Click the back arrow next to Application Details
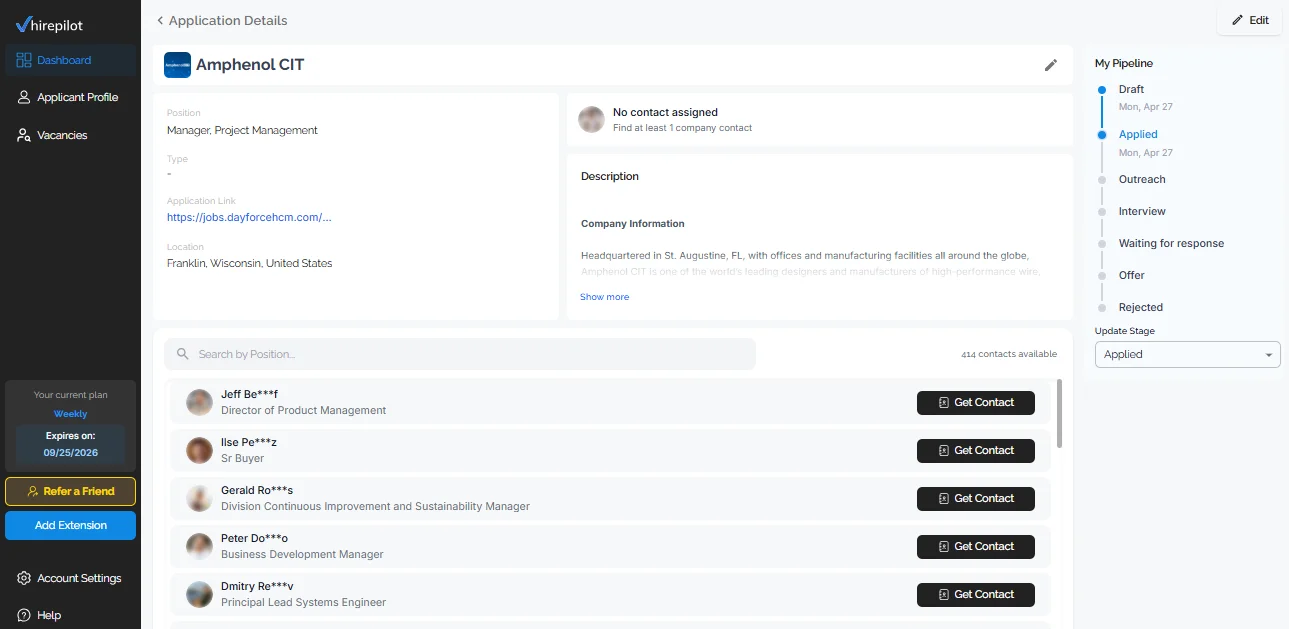The image size is (1289, 629). pyautogui.click(x=159, y=20)
